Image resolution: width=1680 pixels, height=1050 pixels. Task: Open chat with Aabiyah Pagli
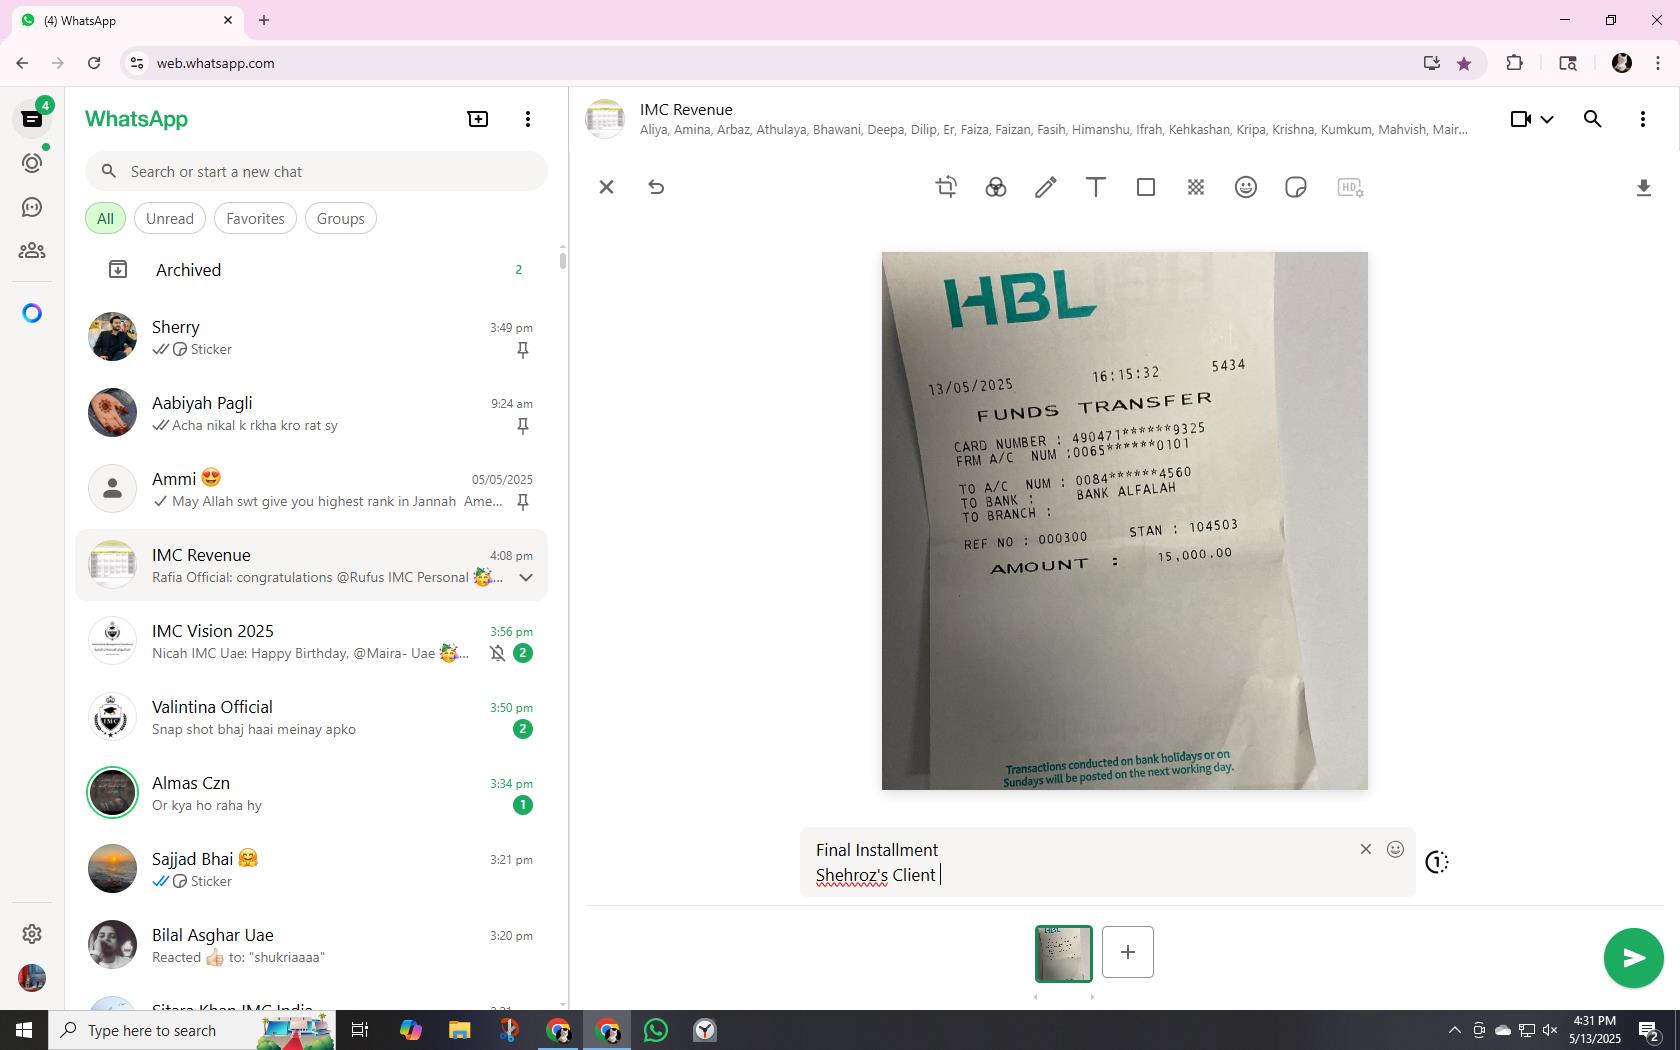click(x=312, y=414)
